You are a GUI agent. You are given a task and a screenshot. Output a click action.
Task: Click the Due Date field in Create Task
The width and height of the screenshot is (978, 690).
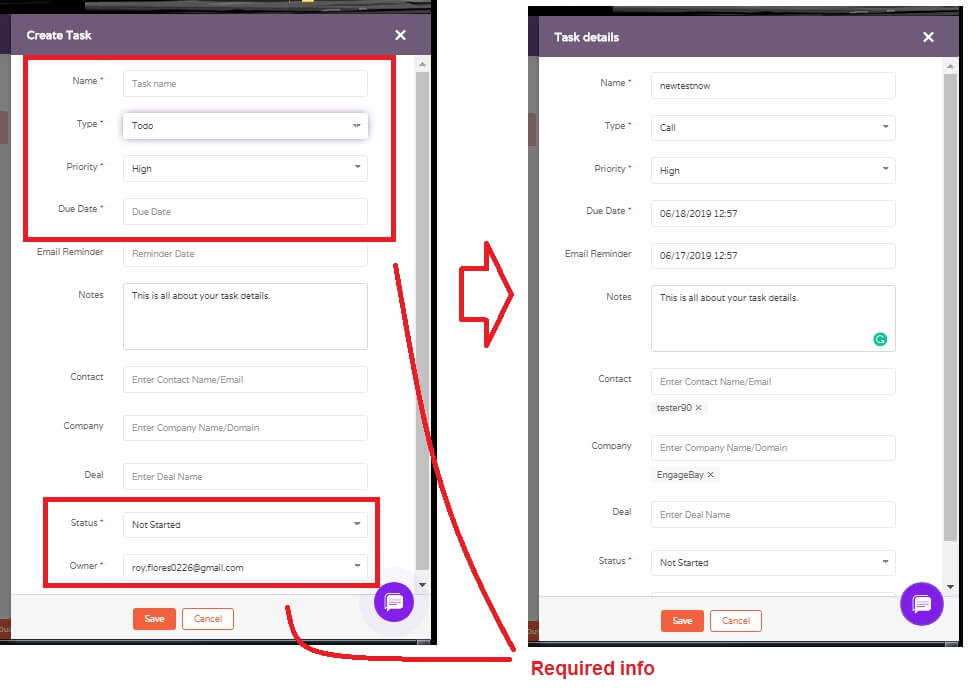(x=244, y=211)
